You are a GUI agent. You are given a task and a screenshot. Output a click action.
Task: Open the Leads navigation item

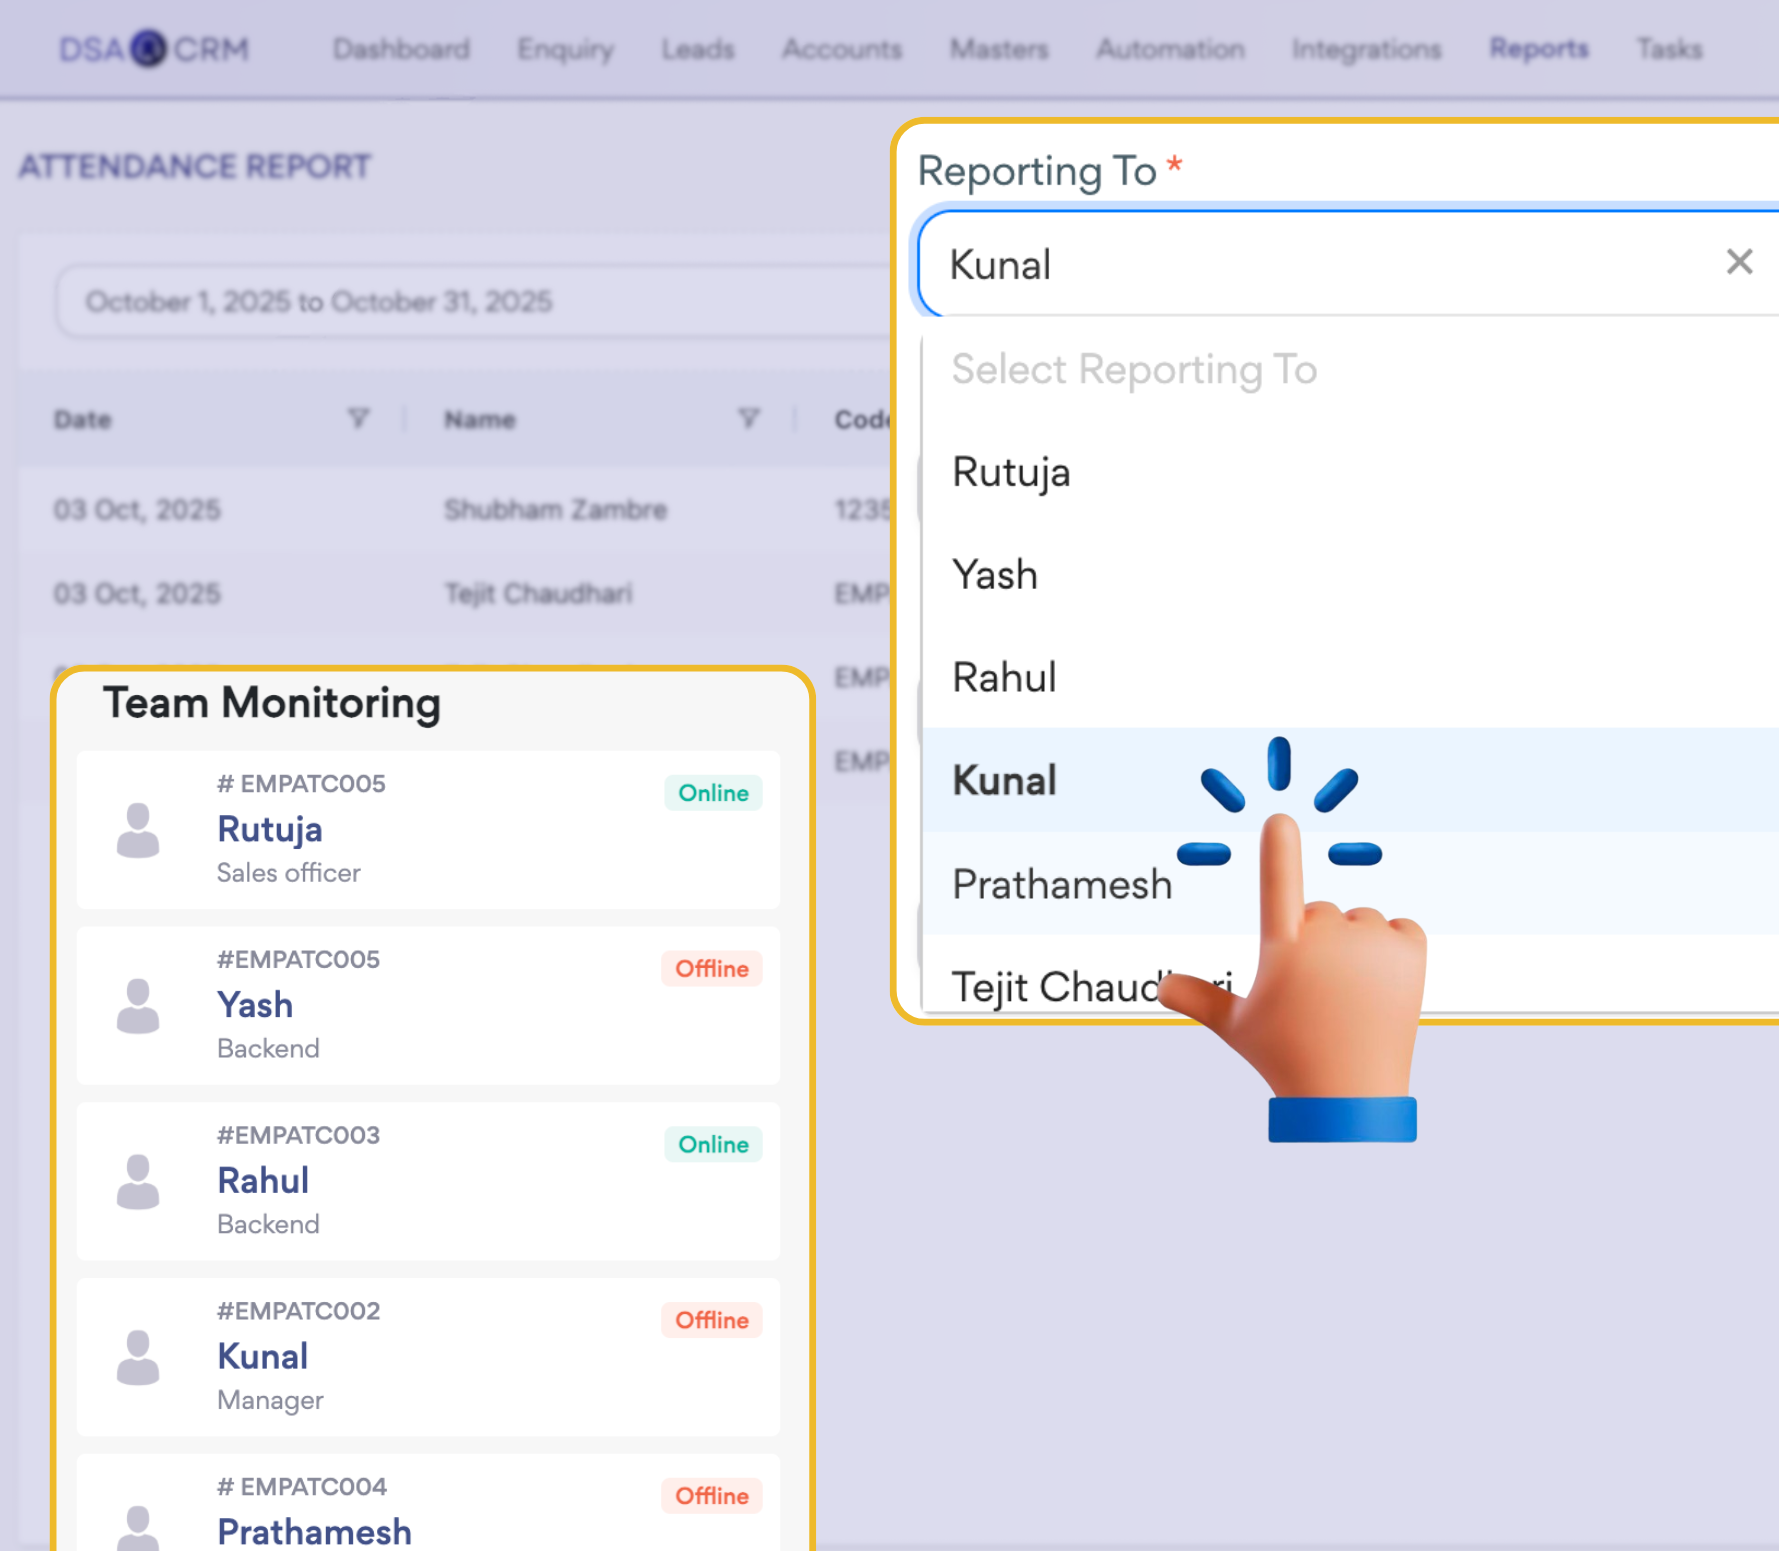tap(697, 48)
